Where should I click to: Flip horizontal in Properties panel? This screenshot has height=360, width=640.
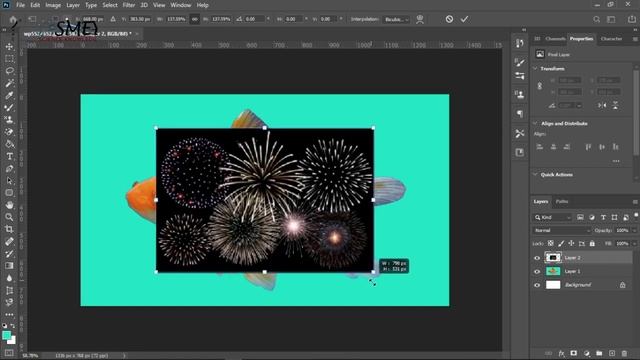coord(602,105)
